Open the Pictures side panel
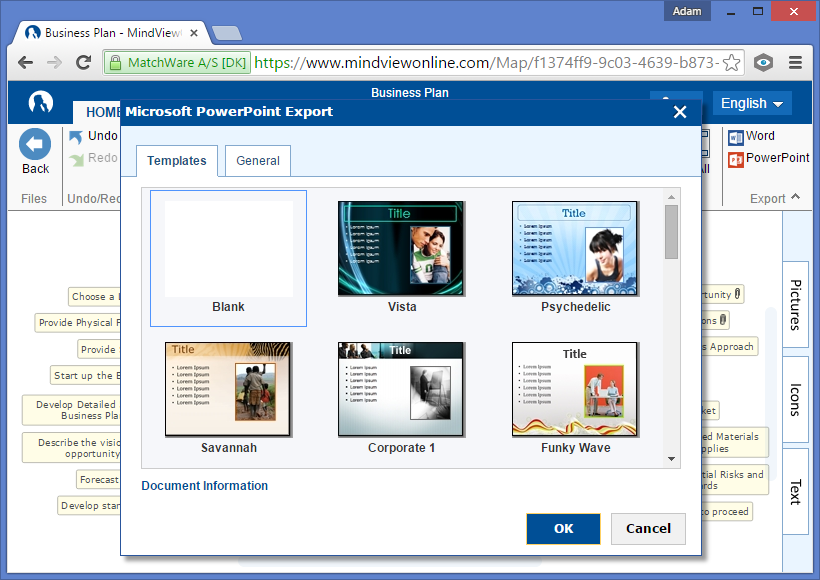This screenshot has width=820, height=580. (795, 305)
